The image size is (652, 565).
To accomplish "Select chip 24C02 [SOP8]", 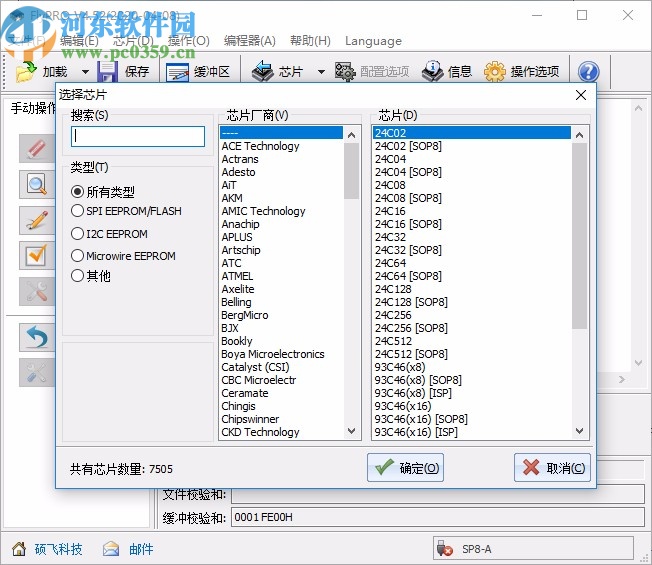I will click(x=472, y=146).
